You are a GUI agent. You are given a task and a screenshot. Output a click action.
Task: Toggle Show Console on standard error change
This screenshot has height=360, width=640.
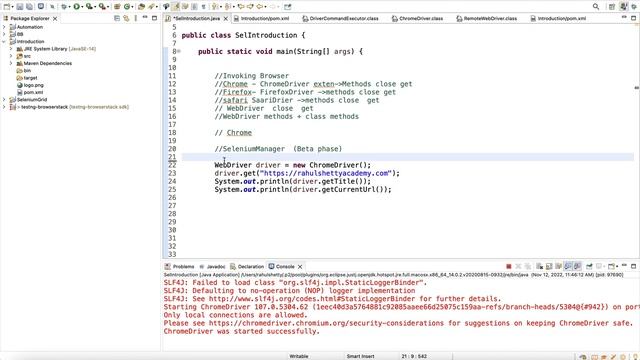577,267
